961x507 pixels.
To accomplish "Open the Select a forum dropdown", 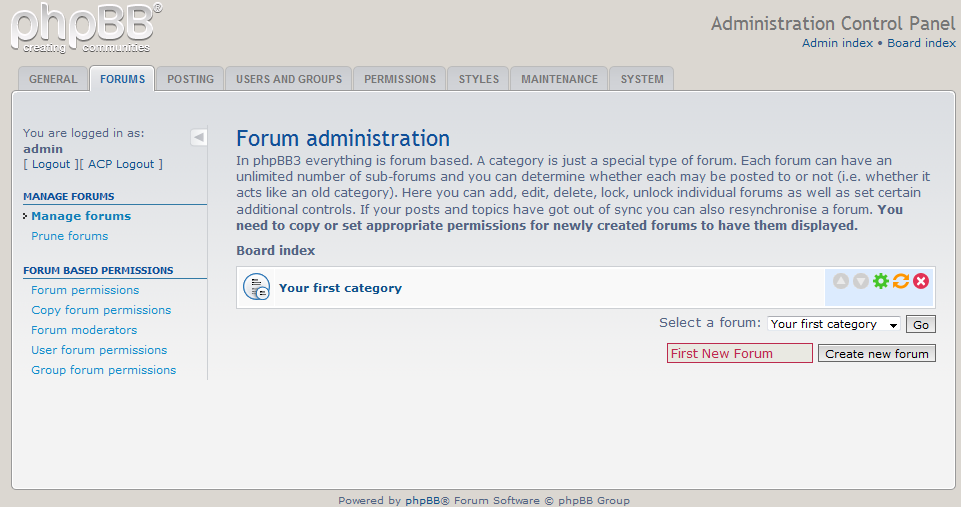I will 834,324.
